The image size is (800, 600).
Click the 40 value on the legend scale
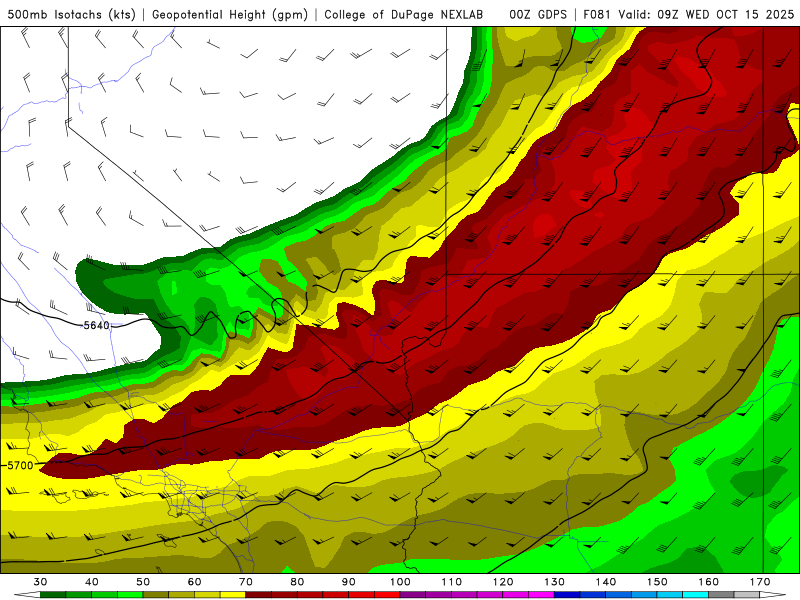point(92,582)
